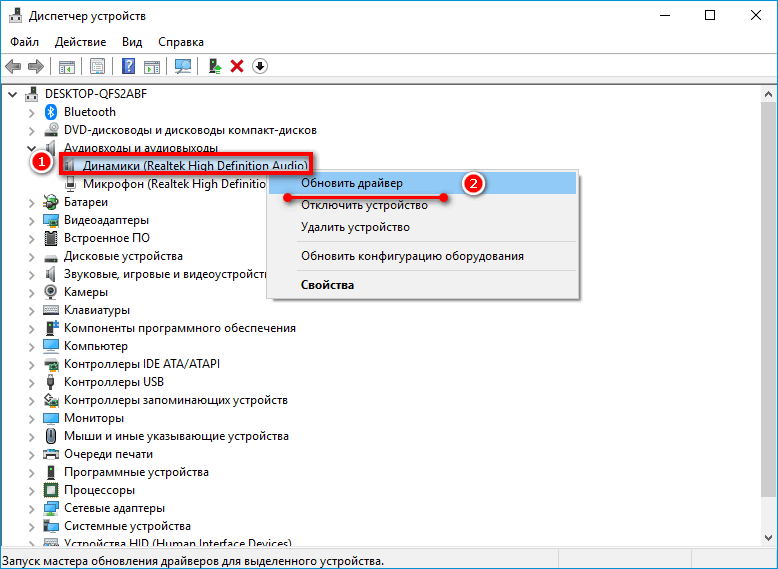This screenshot has width=778, height=569.
Task: Click the show/hide console tree icon
Action: coord(67,66)
